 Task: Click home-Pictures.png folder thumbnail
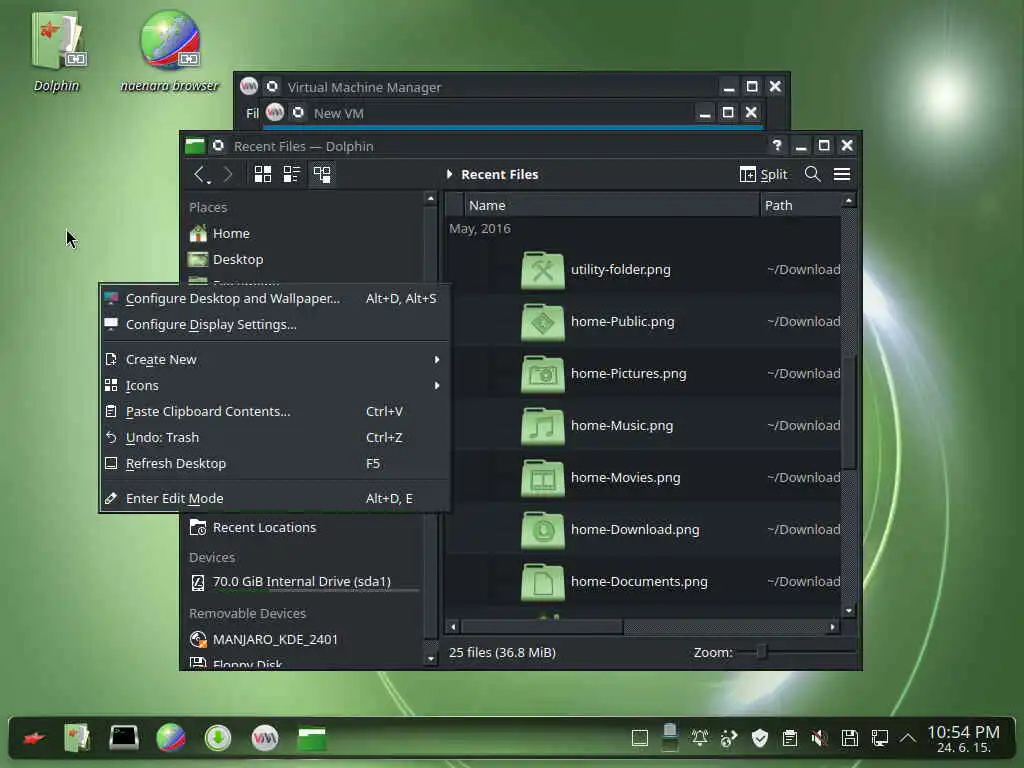[x=543, y=374]
